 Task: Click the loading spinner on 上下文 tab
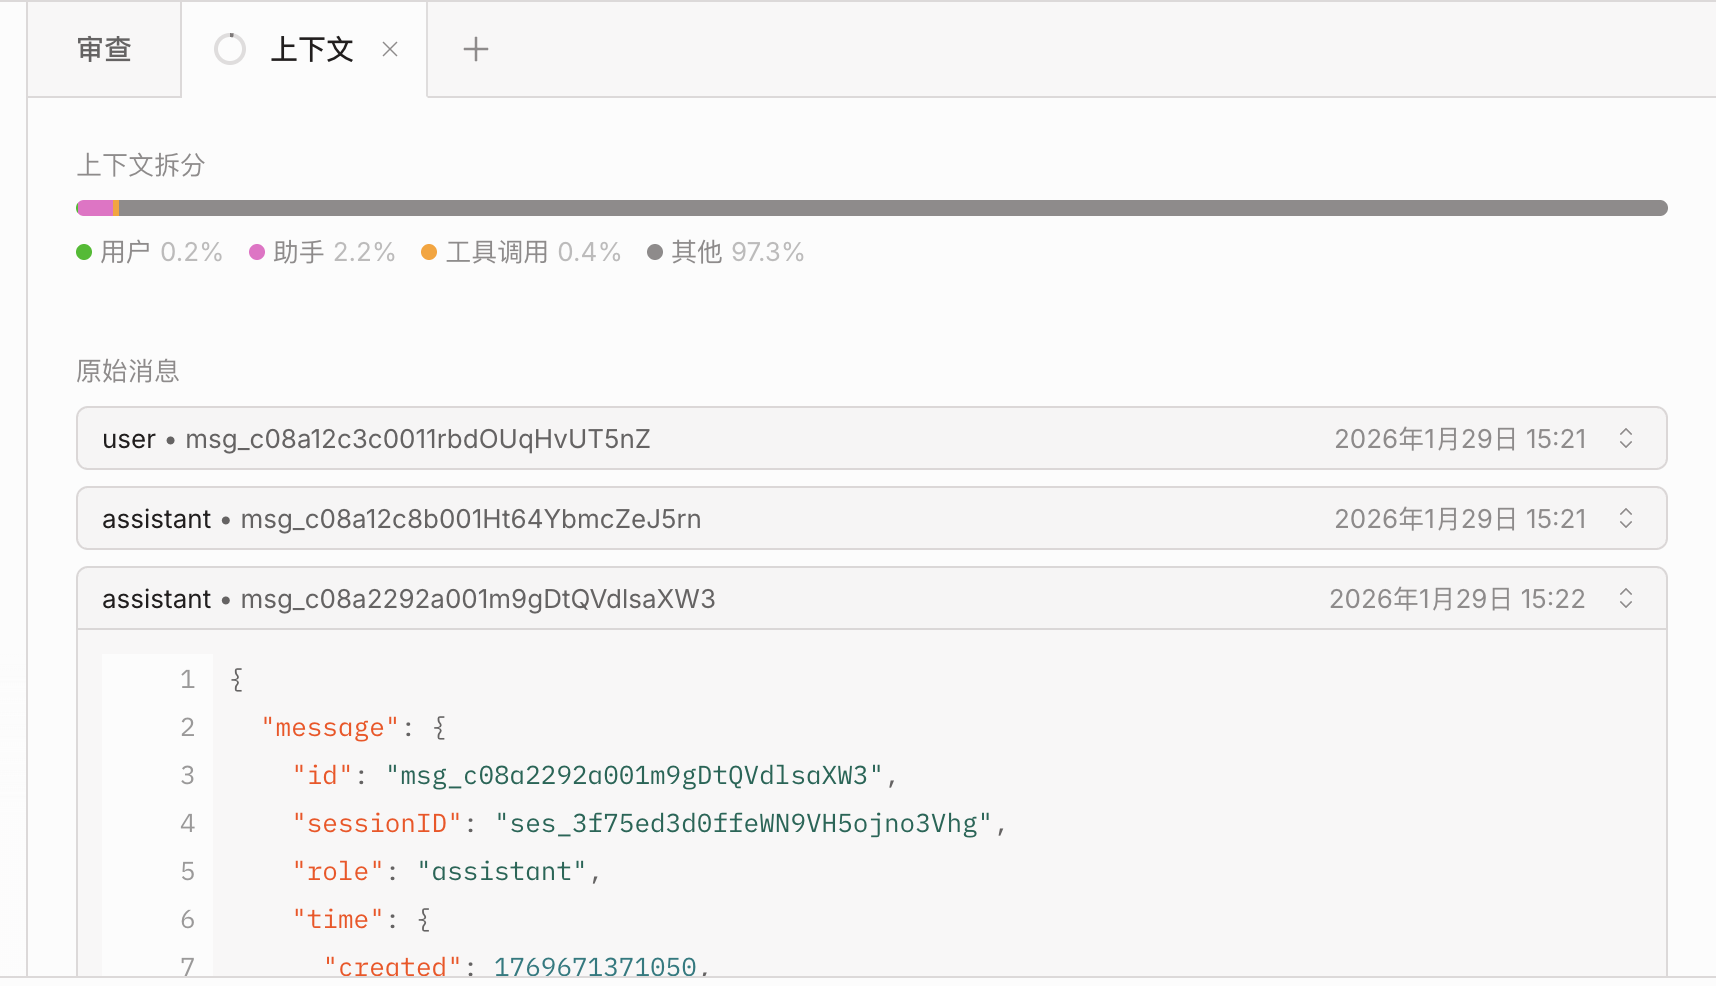(x=230, y=49)
